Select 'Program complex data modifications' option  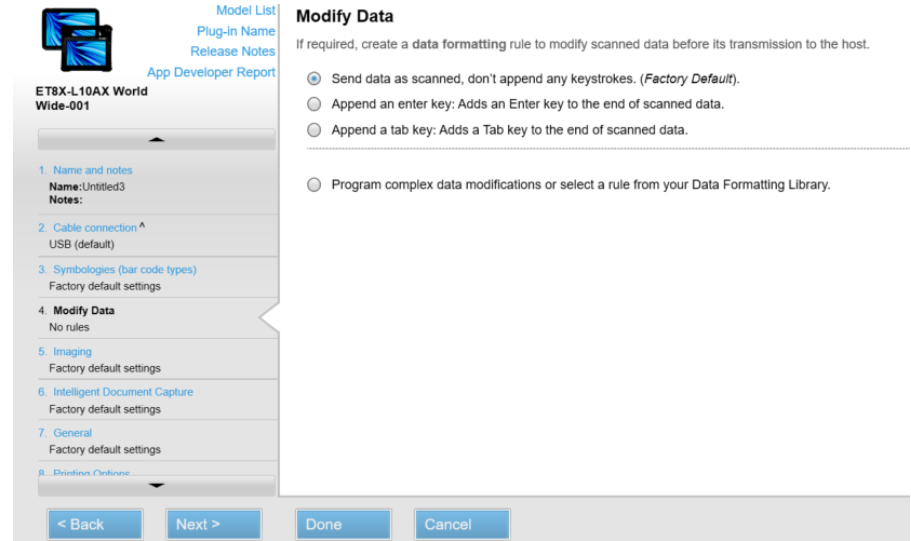tap(315, 185)
